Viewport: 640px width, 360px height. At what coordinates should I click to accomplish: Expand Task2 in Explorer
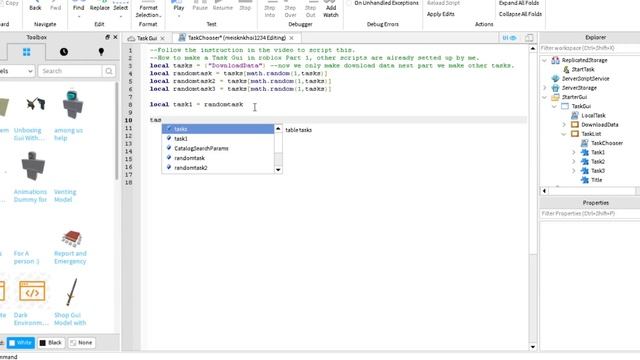574,162
